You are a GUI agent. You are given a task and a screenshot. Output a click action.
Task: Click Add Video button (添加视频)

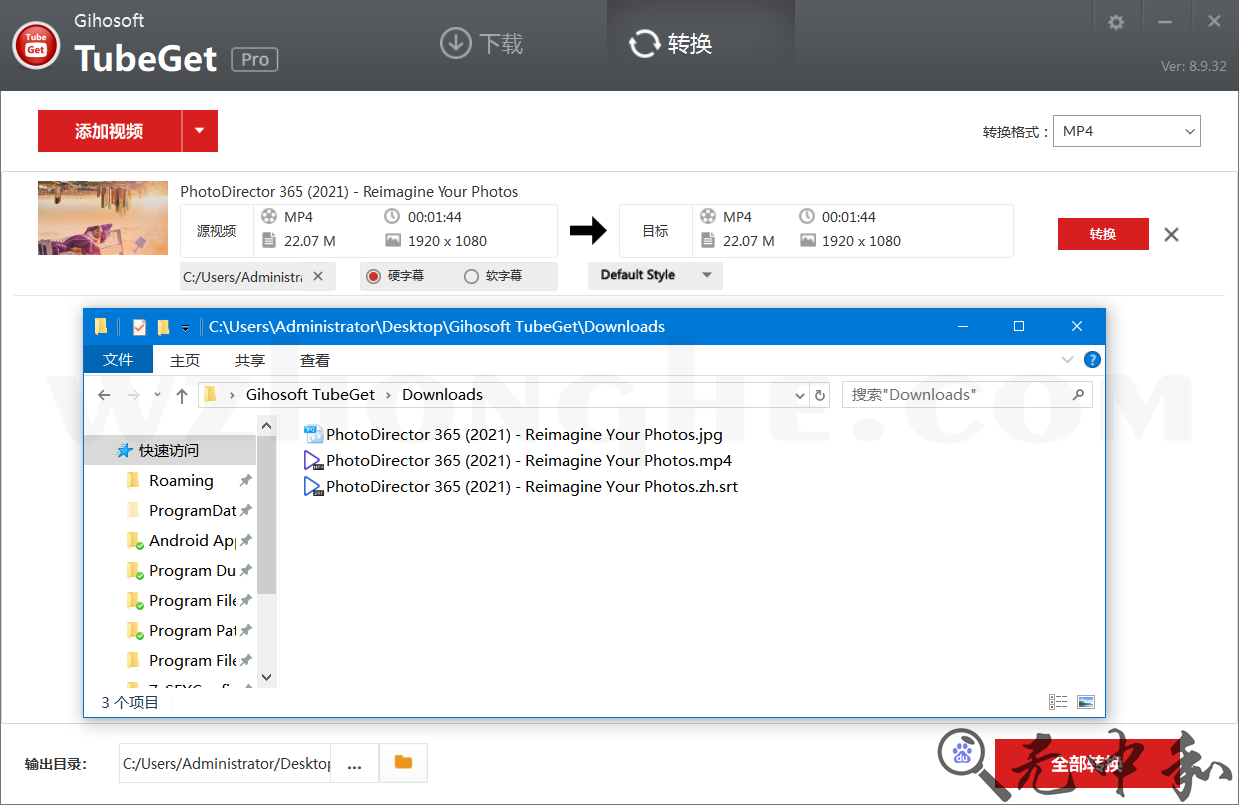tap(109, 131)
